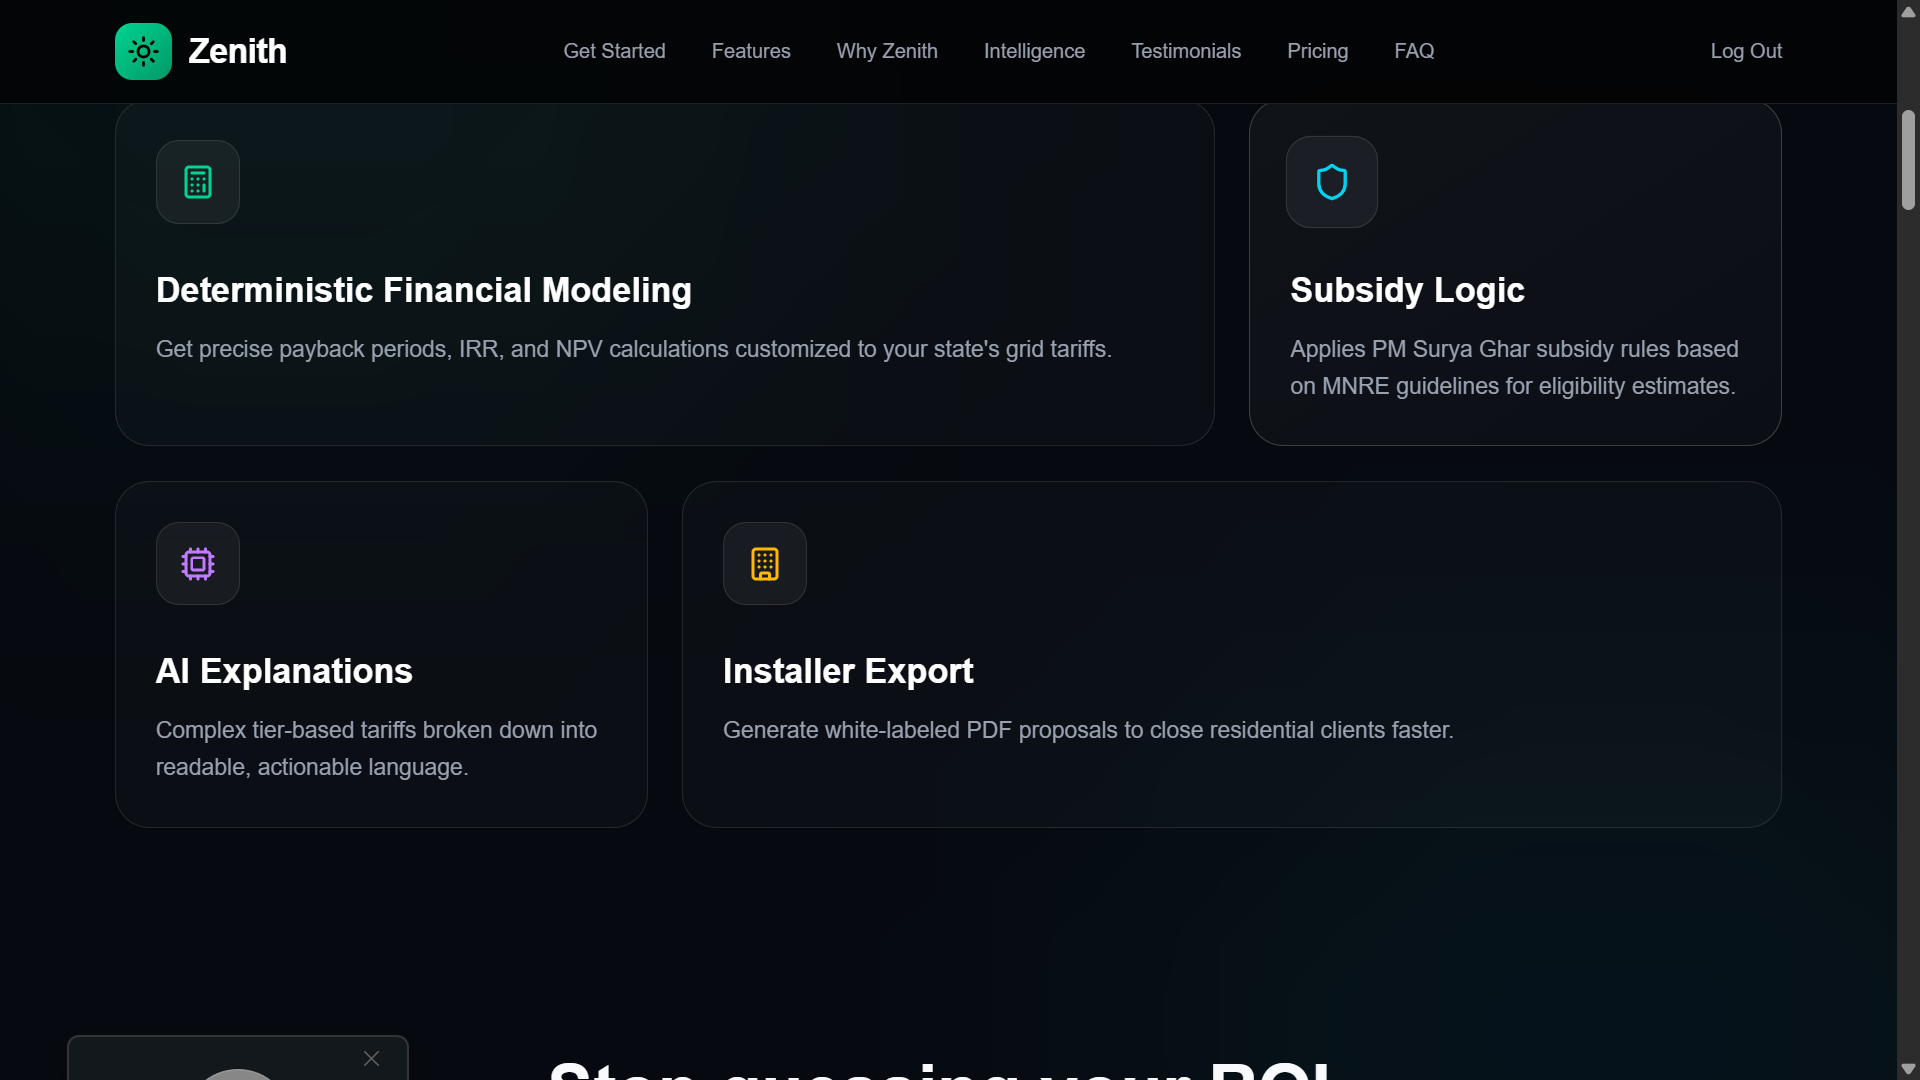
Task: Go to Features section in navbar
Action: pyautogui.click(x=751, y=51)
